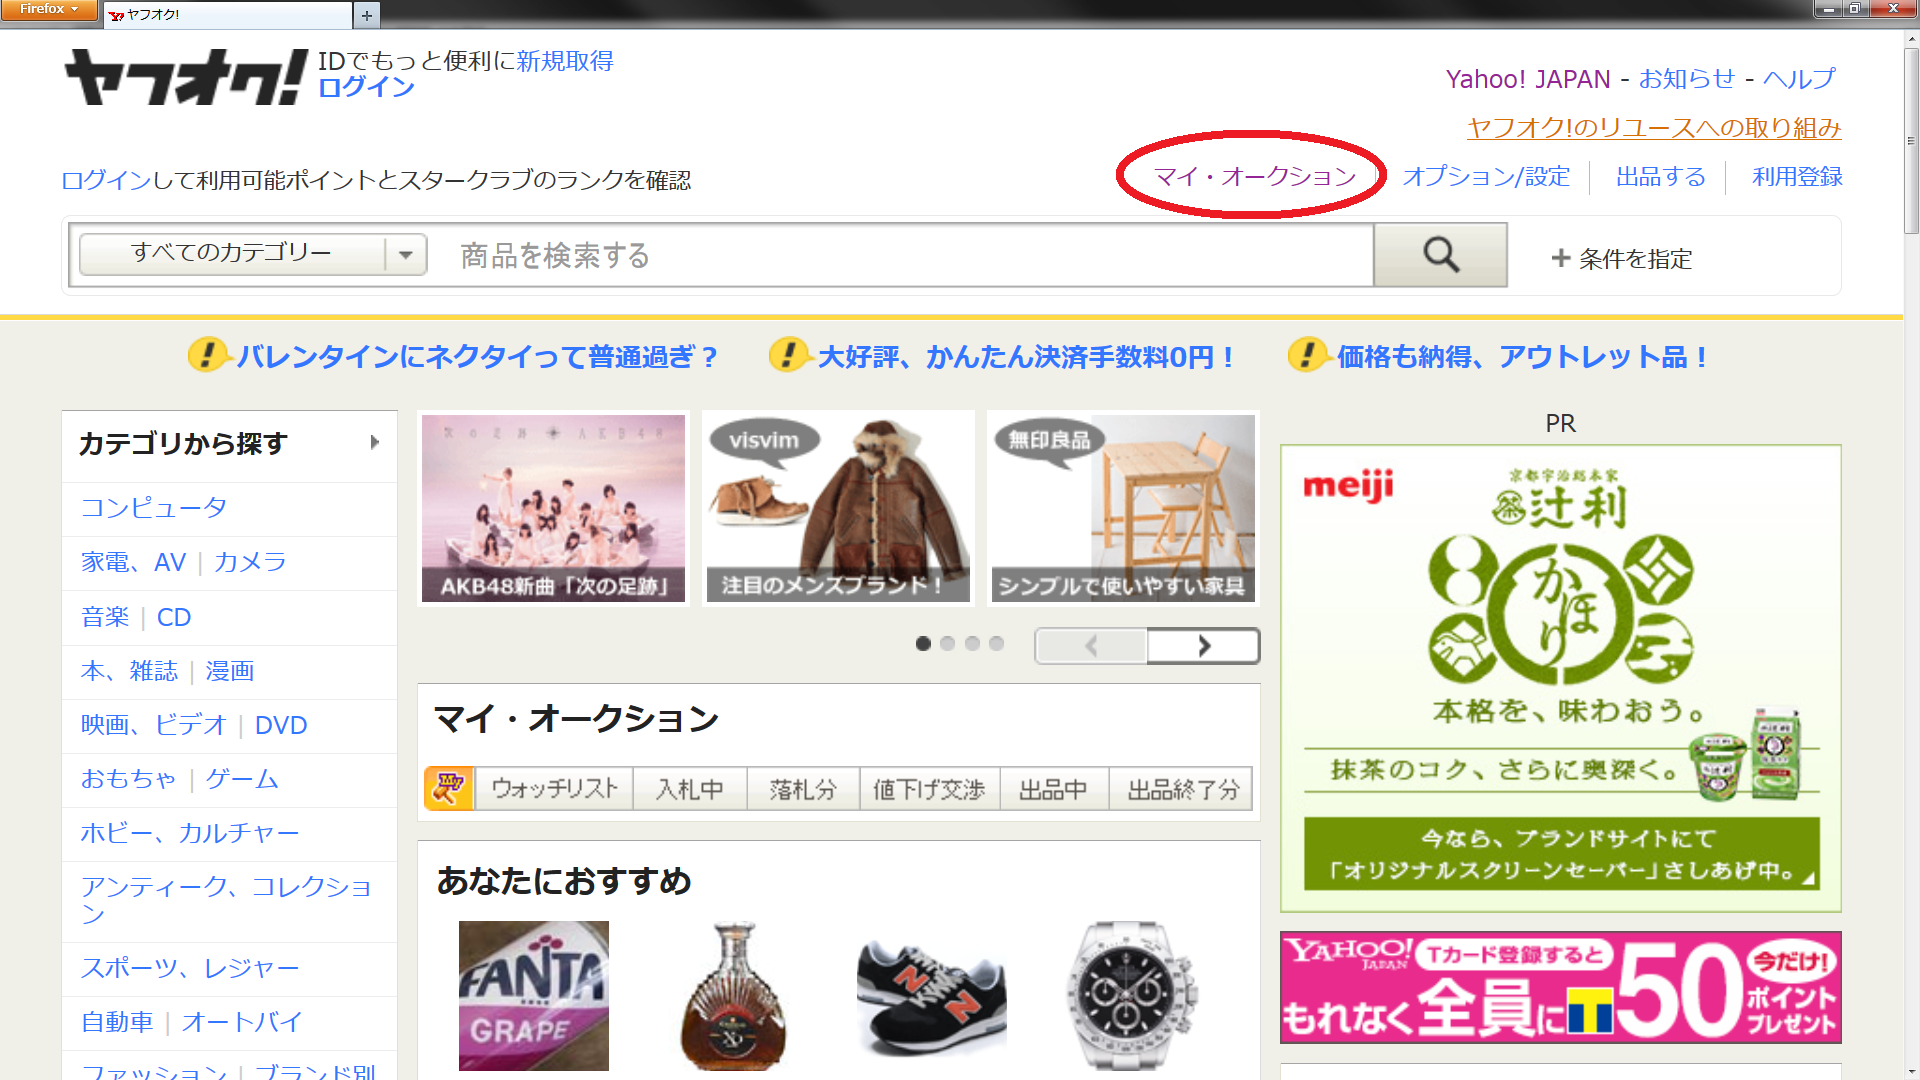Click the plus icon next to 条件を指定
Image resolution: width=1920 pixels, height=1080 pixels.
(x=1560, y=258)
